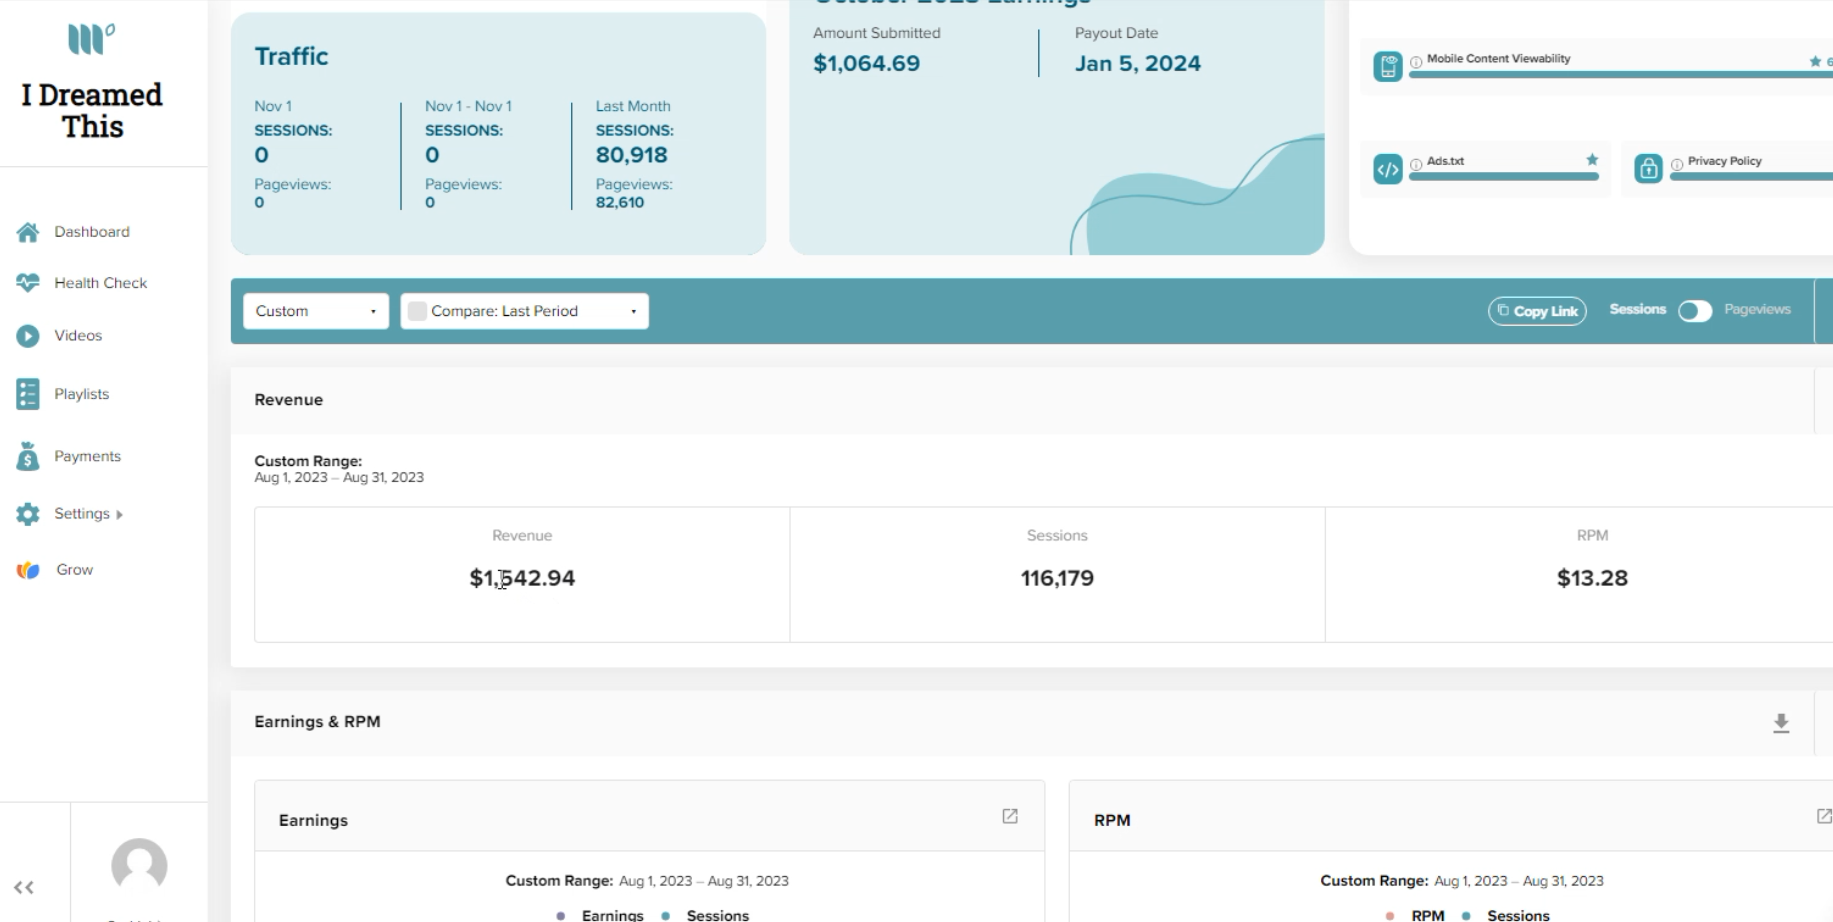Toggle Sessions/Pageviews switch
Screen dimensions: 1833x922
pos(1695,311)
